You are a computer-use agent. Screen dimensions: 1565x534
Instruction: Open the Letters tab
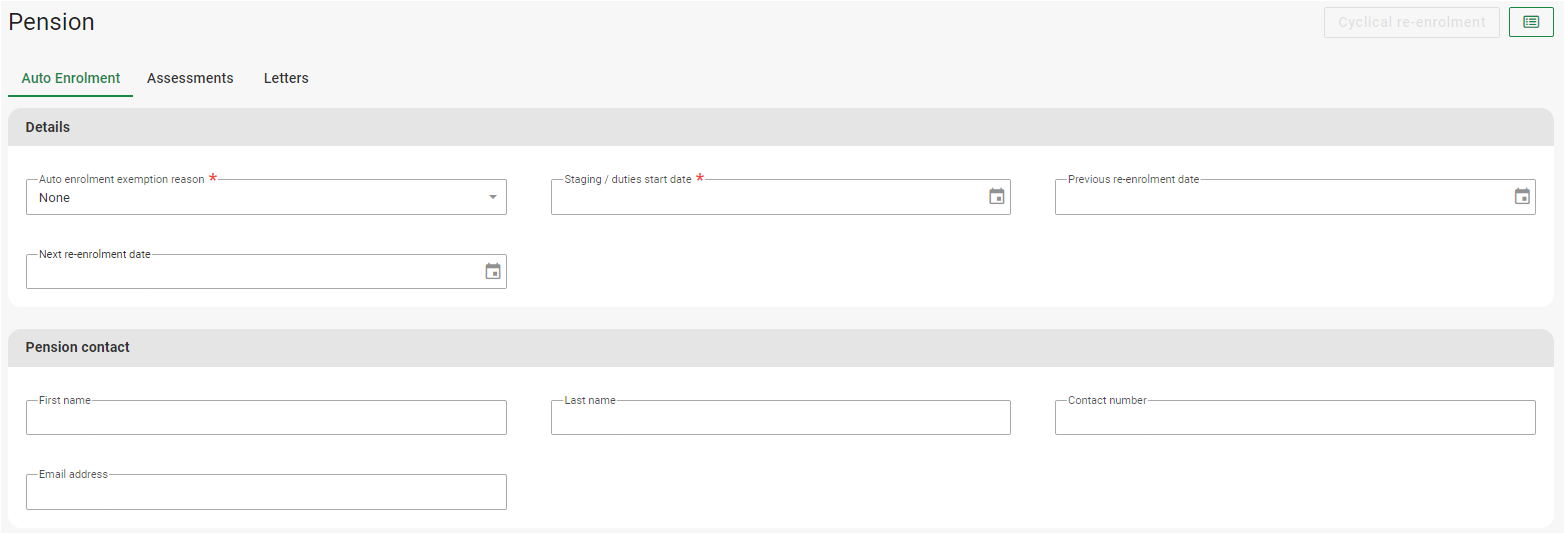tap(286, 78)
